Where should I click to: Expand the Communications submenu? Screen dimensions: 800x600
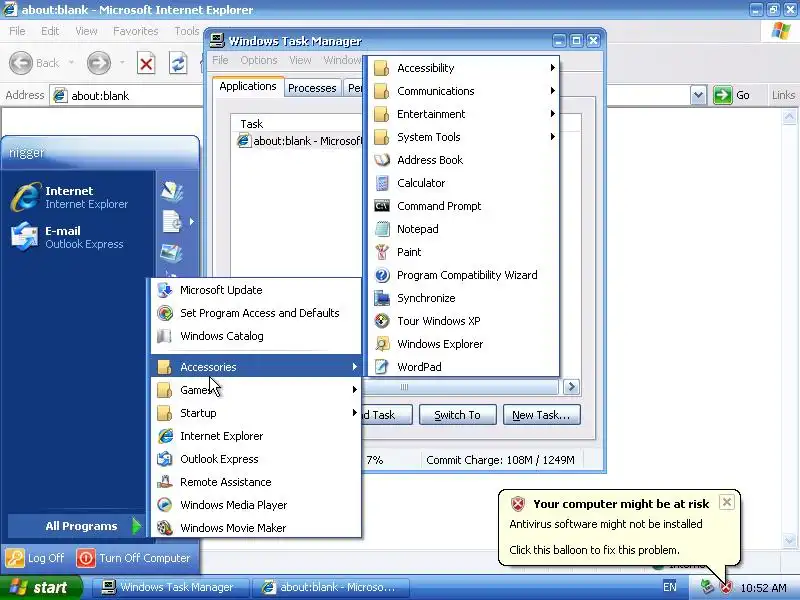click(x=463, y=91)
